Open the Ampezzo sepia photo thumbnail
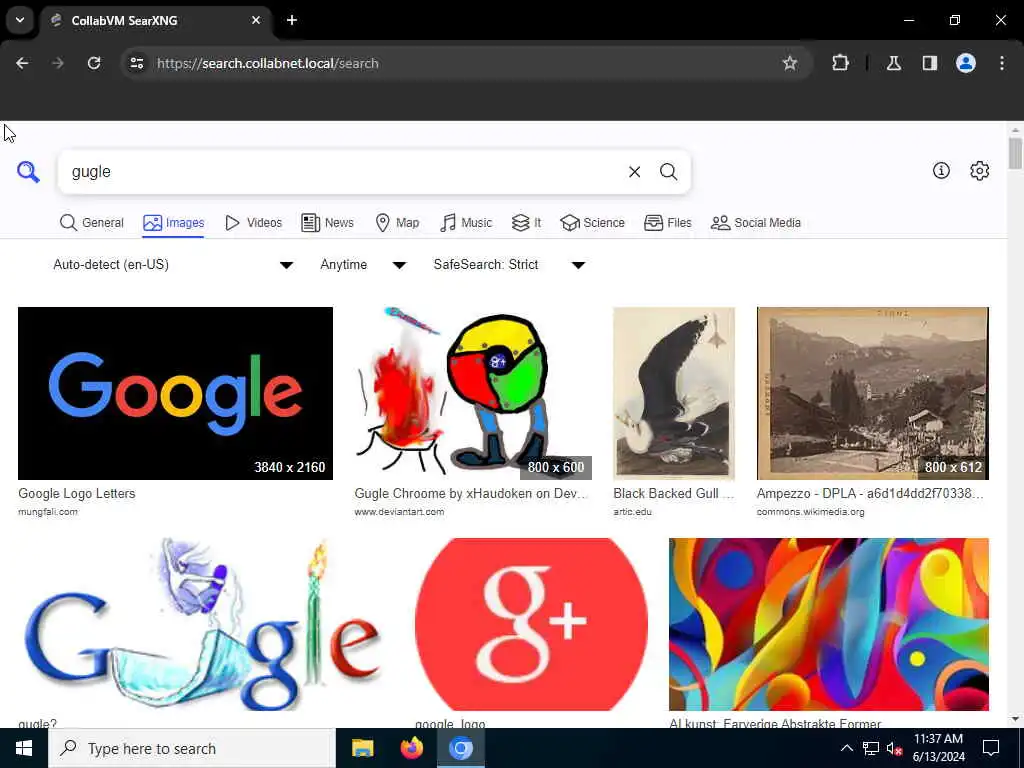Image resolution: width=1024 pixels, height=768 pixels. [x=872, y=393]
